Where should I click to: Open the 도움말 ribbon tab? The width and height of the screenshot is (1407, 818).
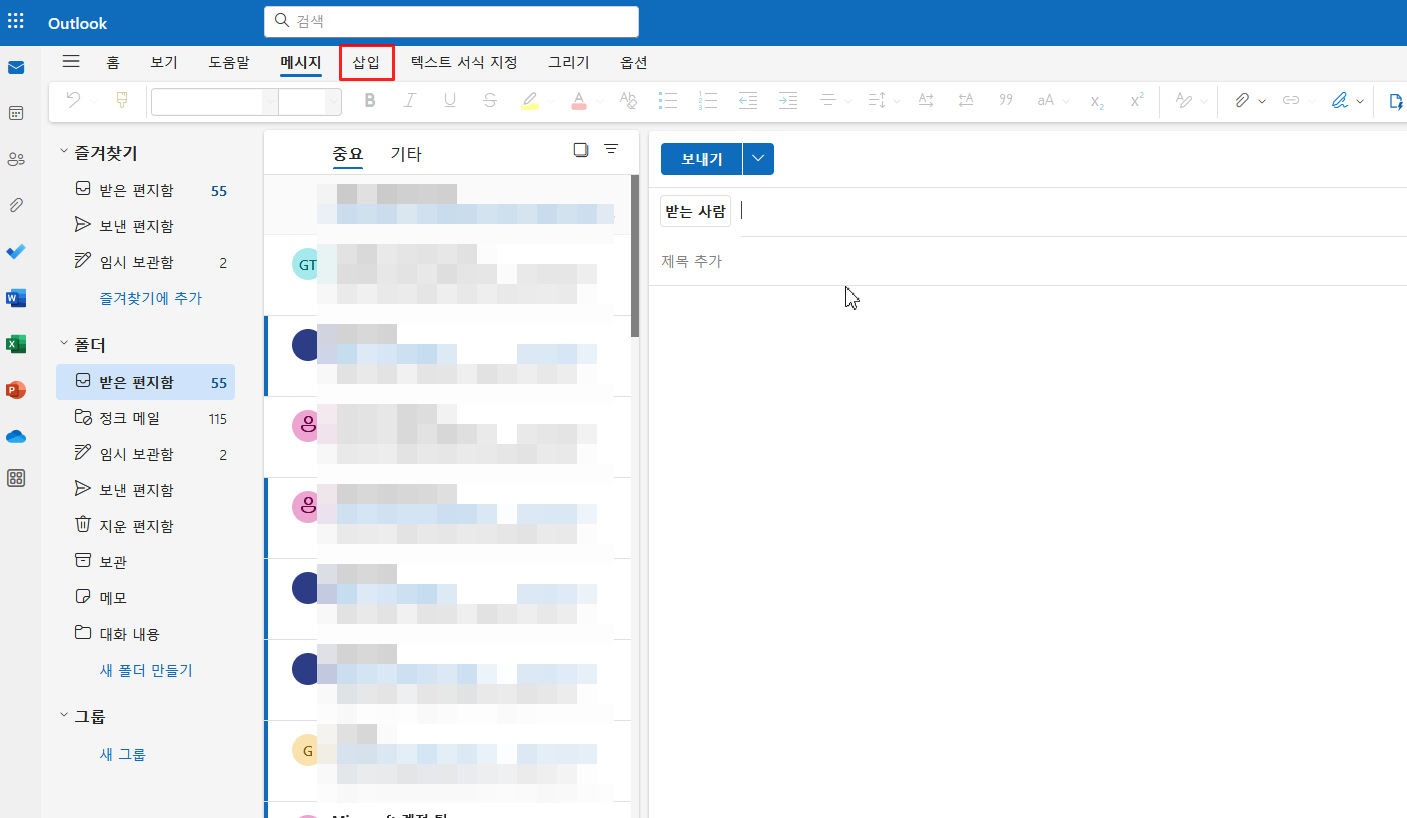pyautogui.click(x=229, y=62)
